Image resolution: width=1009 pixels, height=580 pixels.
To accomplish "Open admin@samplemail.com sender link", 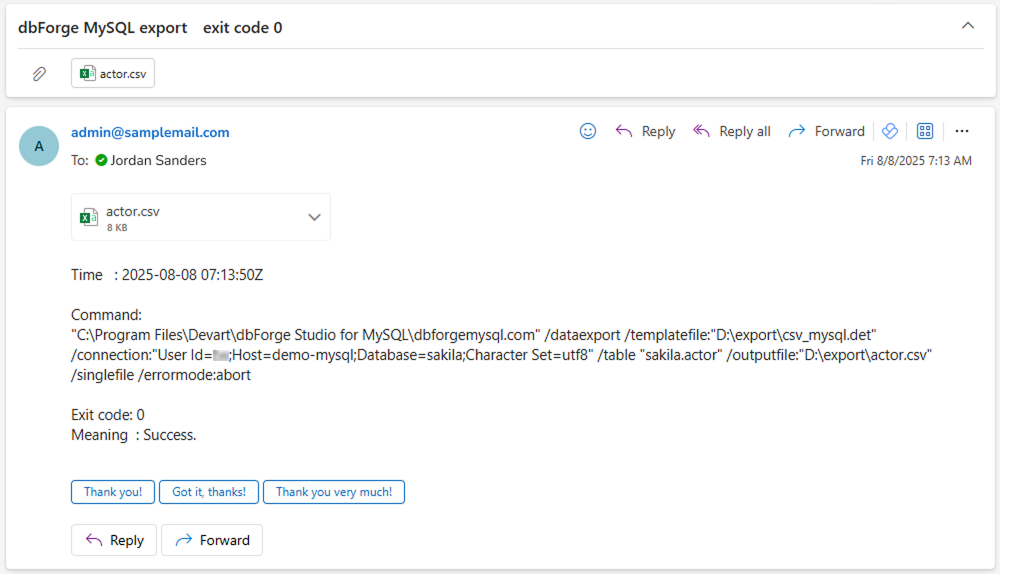I will tap(149, 131).
